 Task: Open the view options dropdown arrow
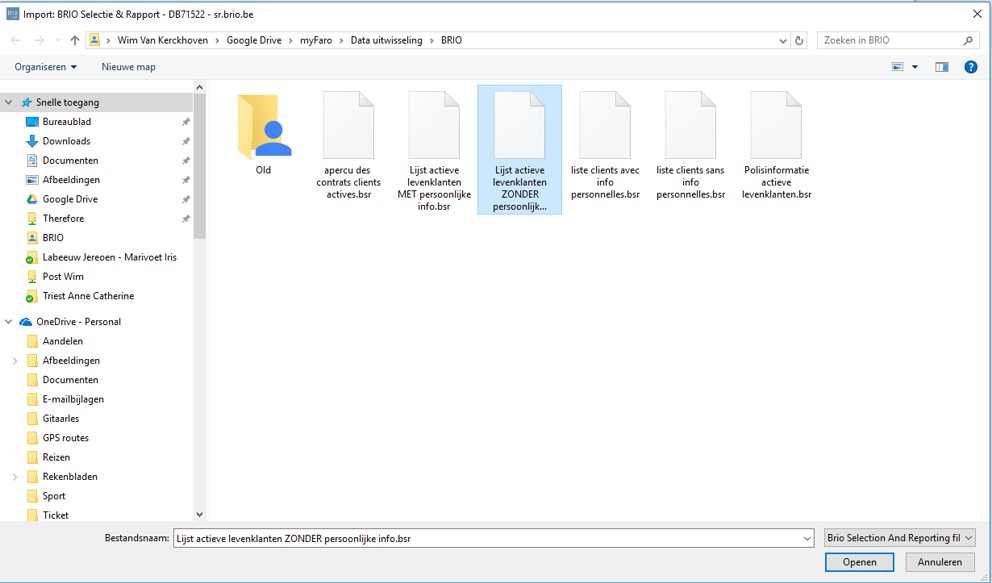pyautogui.click(x=915, y=67)
